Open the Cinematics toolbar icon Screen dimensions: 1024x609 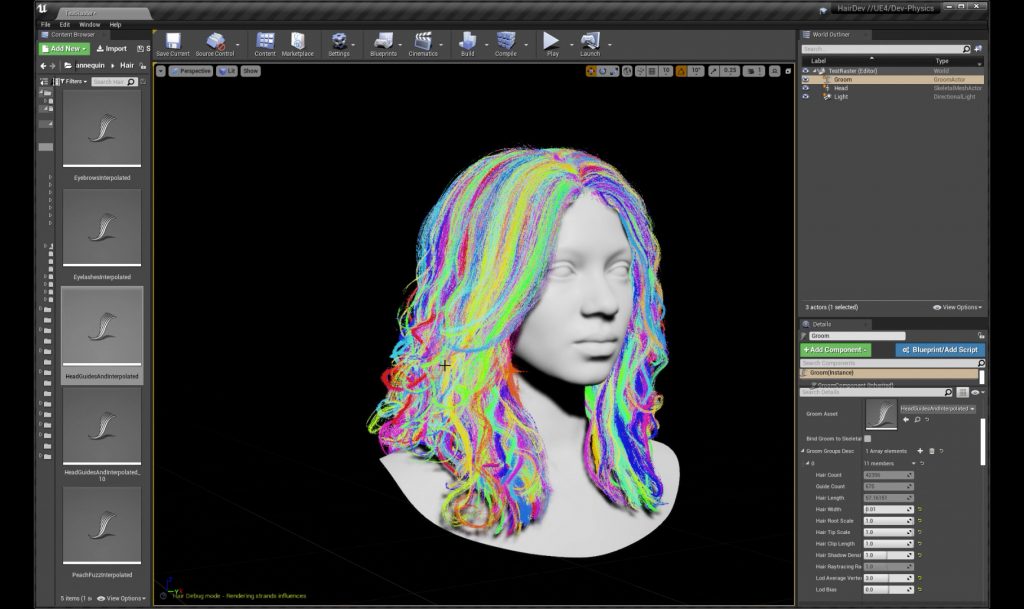pos(422,42)
